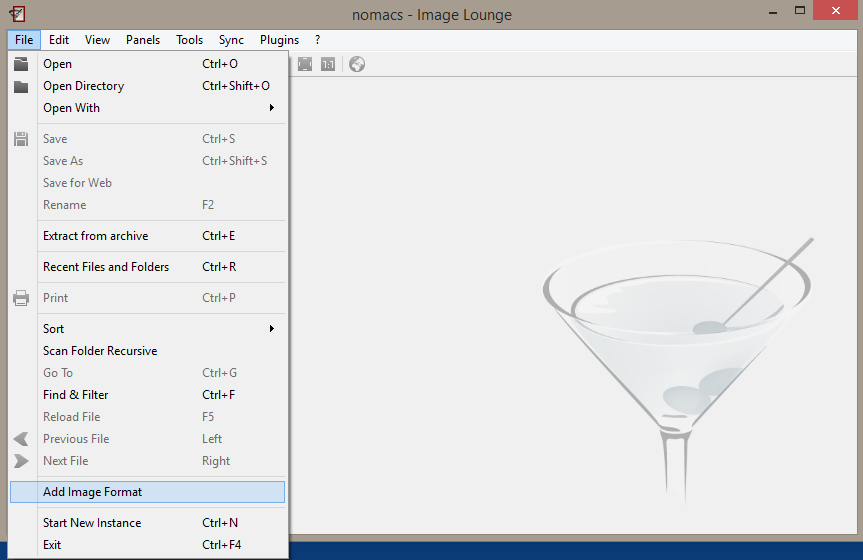Open the Edit menu
This screenshot has width=863, height=560.
coord(58,40)
